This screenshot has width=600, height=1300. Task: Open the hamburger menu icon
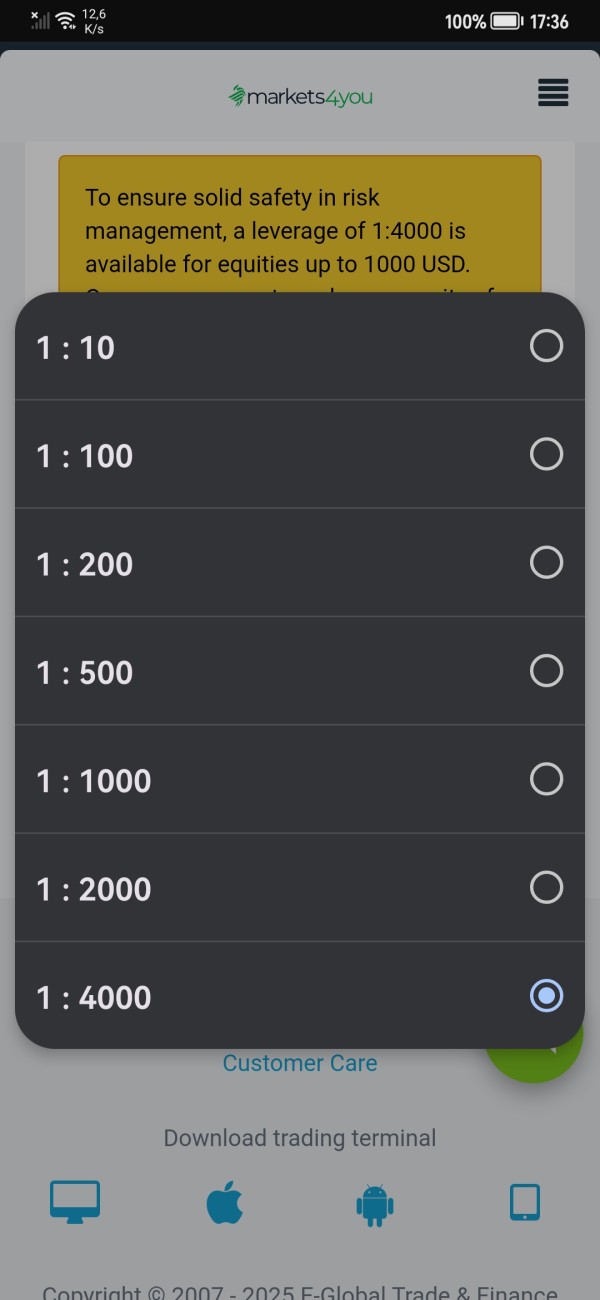coord(553,93)
